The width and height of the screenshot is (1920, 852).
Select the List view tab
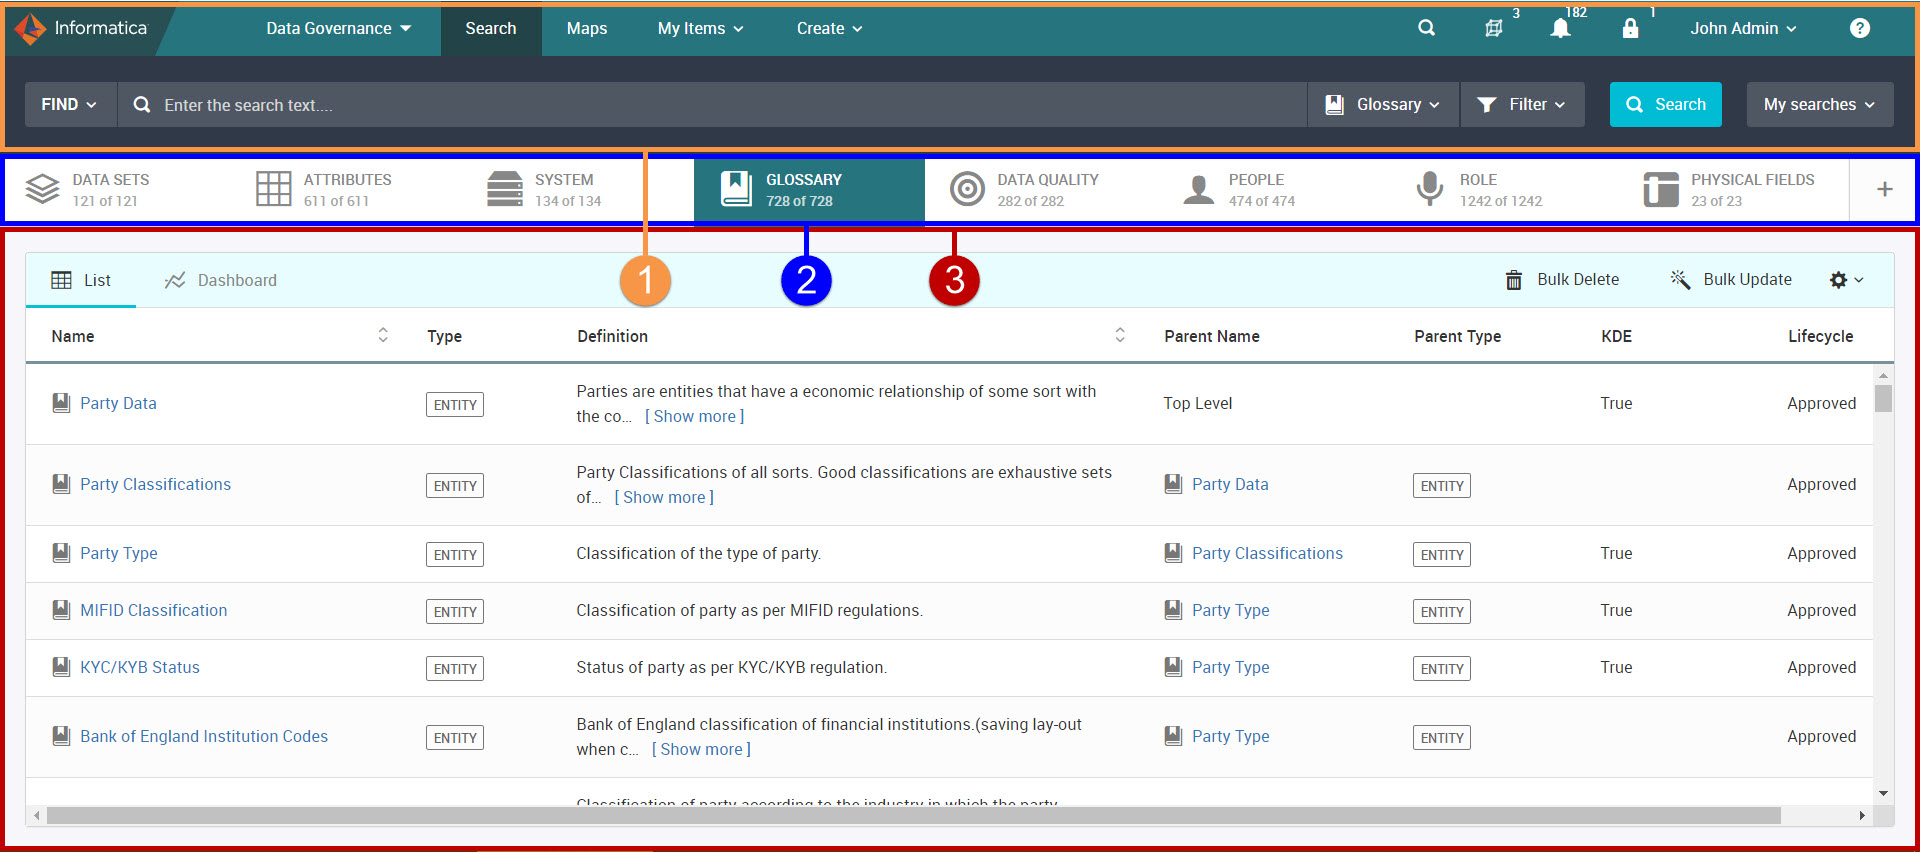click(x=81, y=280)
